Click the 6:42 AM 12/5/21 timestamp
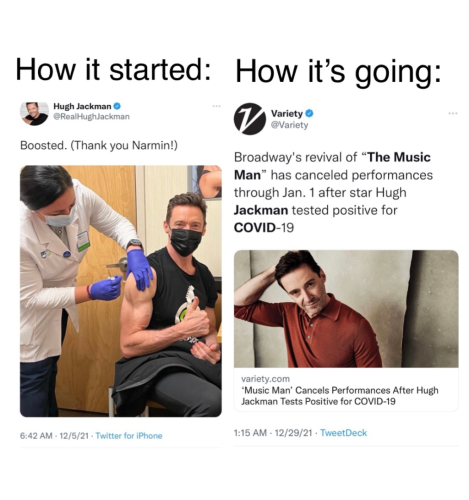469x500 pixels. (54, 436)
